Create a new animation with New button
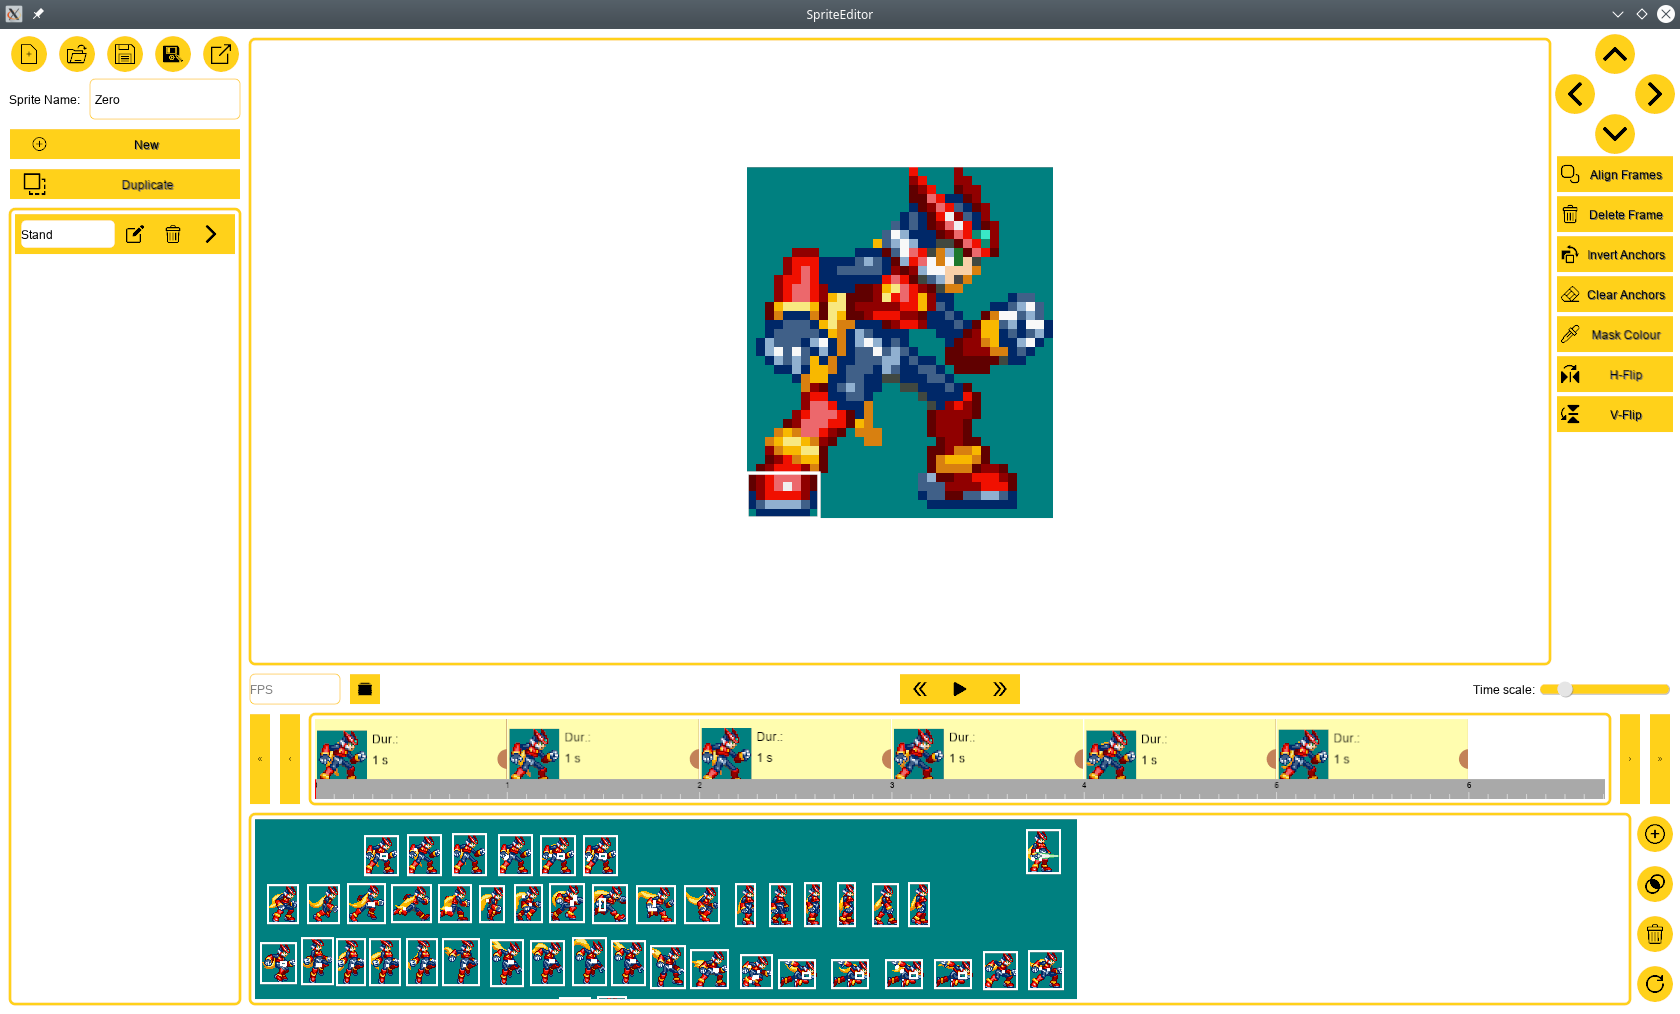Screen dimensions: 1680x1014 [x=125, y=144]
